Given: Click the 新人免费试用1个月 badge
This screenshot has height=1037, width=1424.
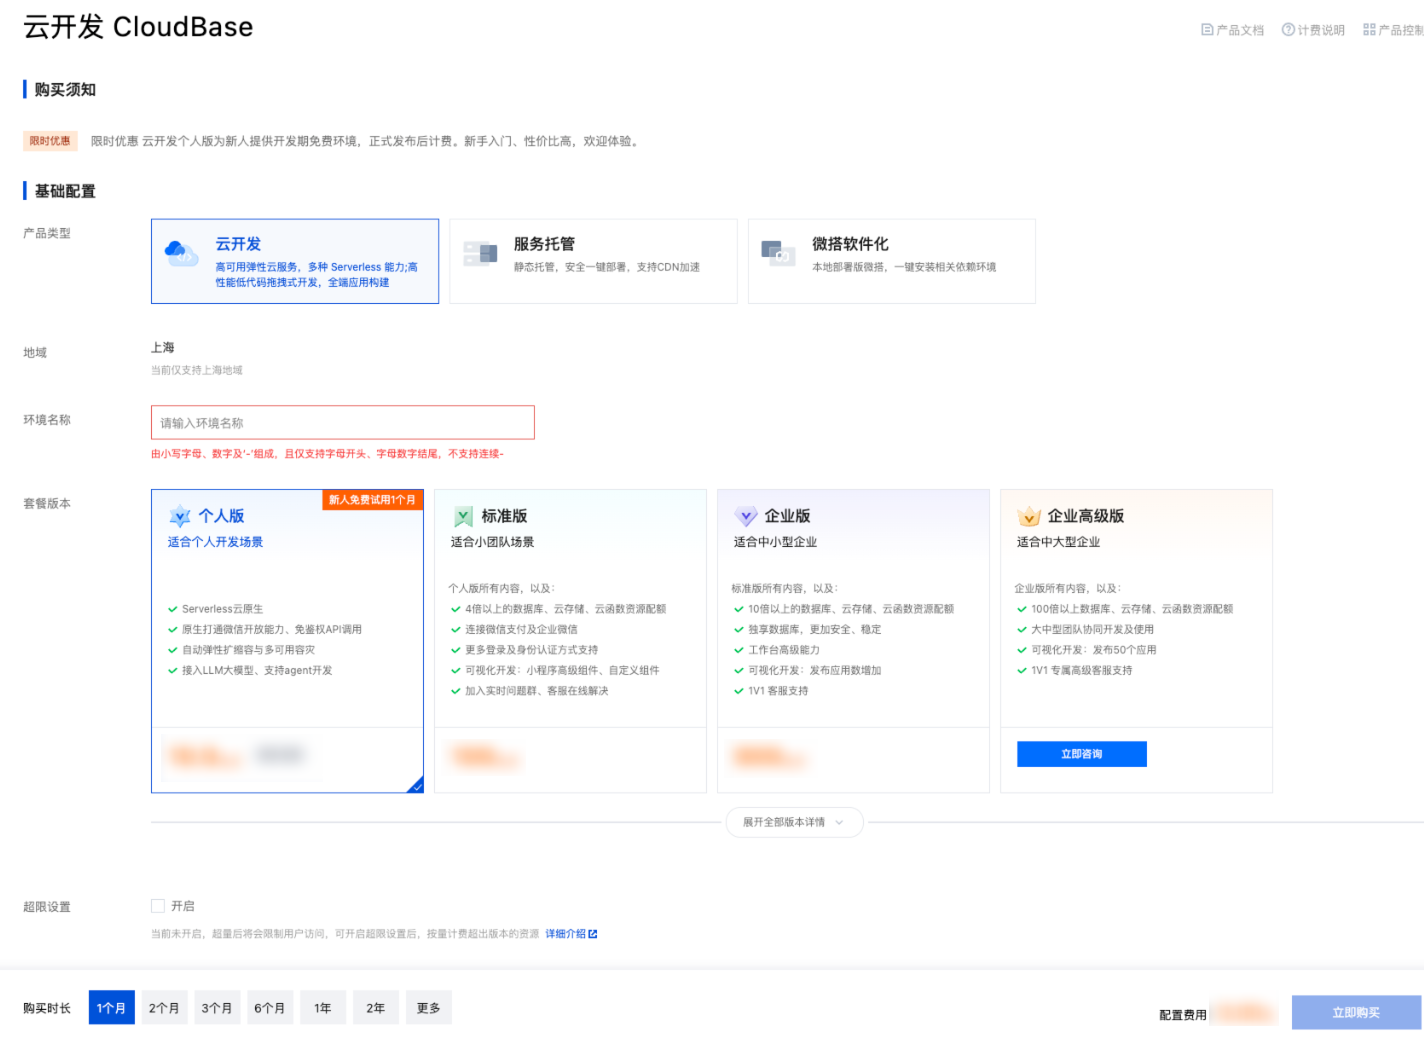Looking at the screenshot, I should click(372, 500).
